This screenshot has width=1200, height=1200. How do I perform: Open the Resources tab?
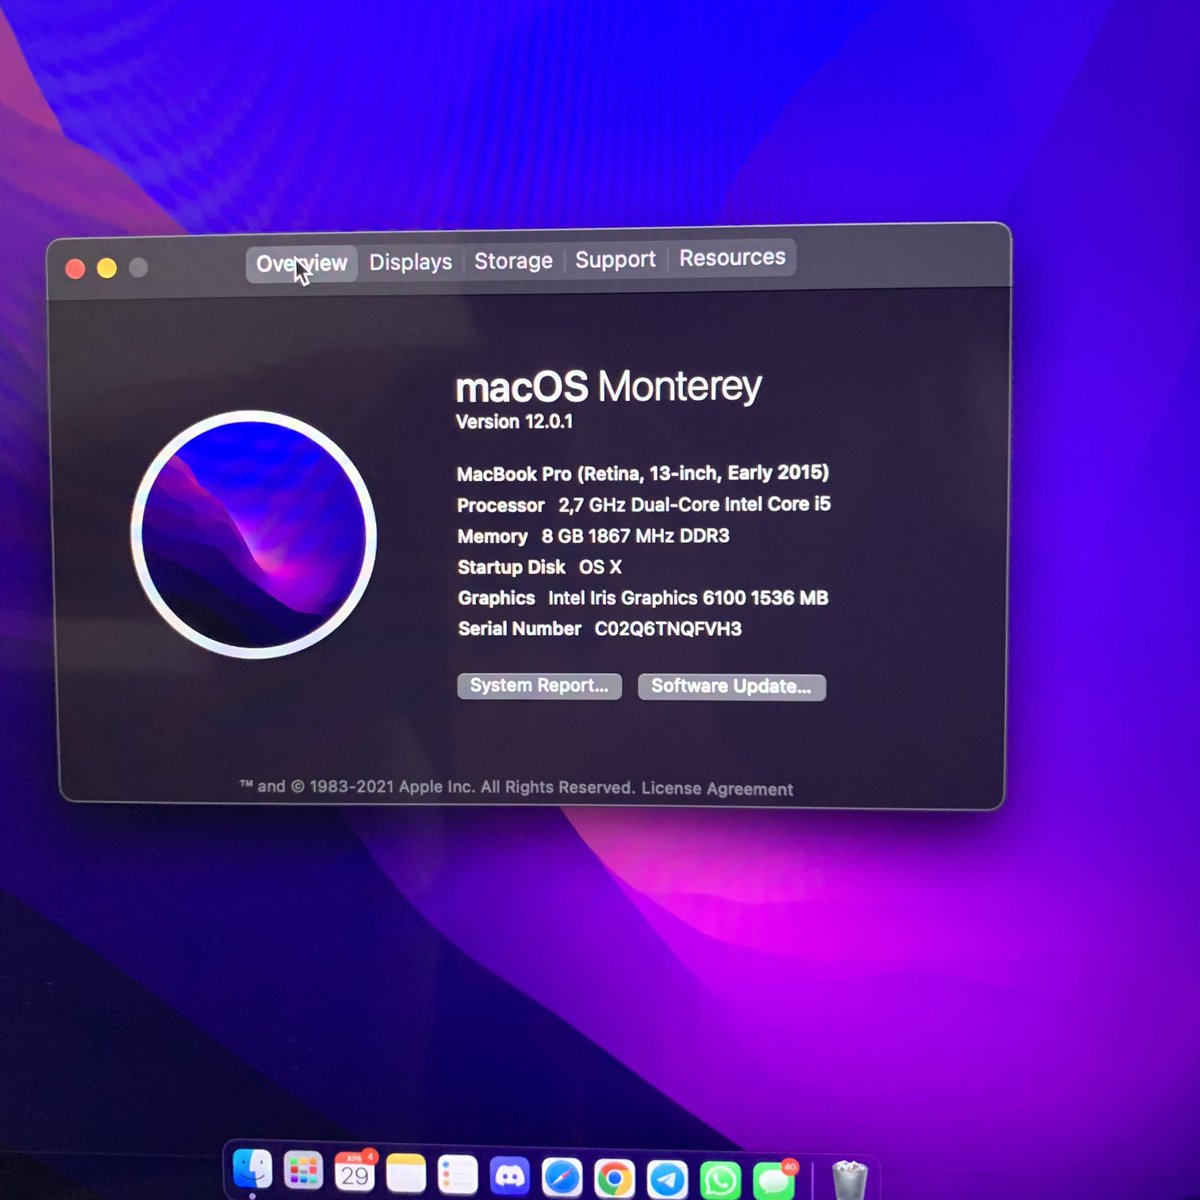732,258
